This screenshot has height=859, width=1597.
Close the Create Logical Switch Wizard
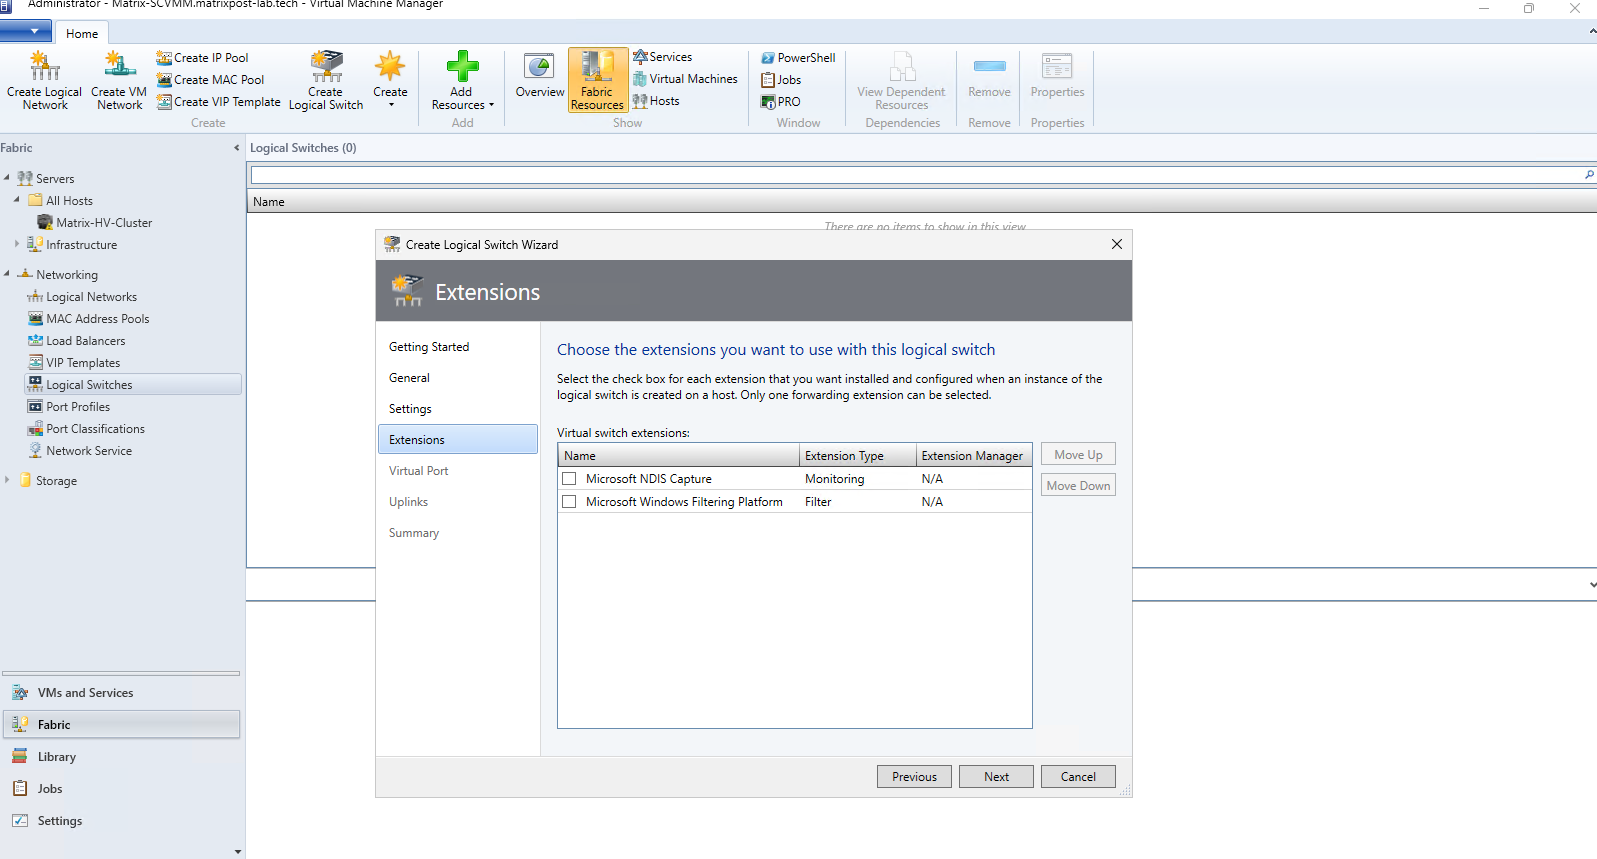pyautogui.click(x=1117, y=244)
